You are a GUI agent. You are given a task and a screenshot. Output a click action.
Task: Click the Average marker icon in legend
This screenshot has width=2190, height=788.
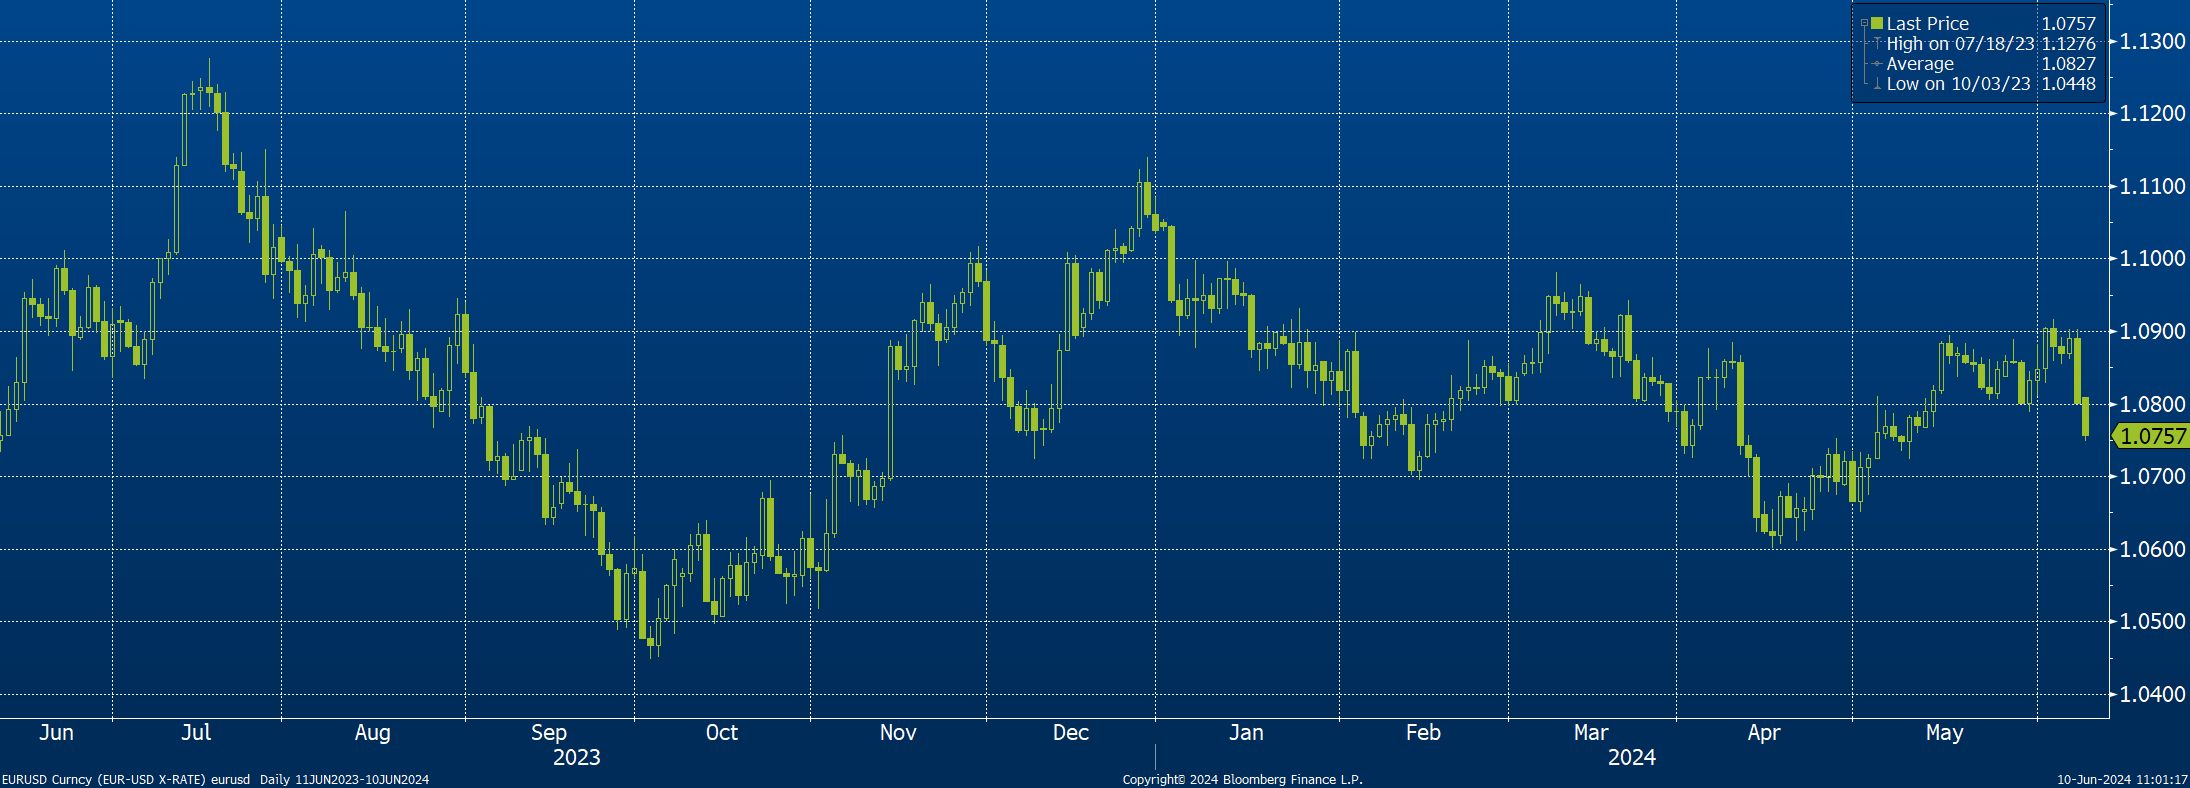click(1877, 64)
